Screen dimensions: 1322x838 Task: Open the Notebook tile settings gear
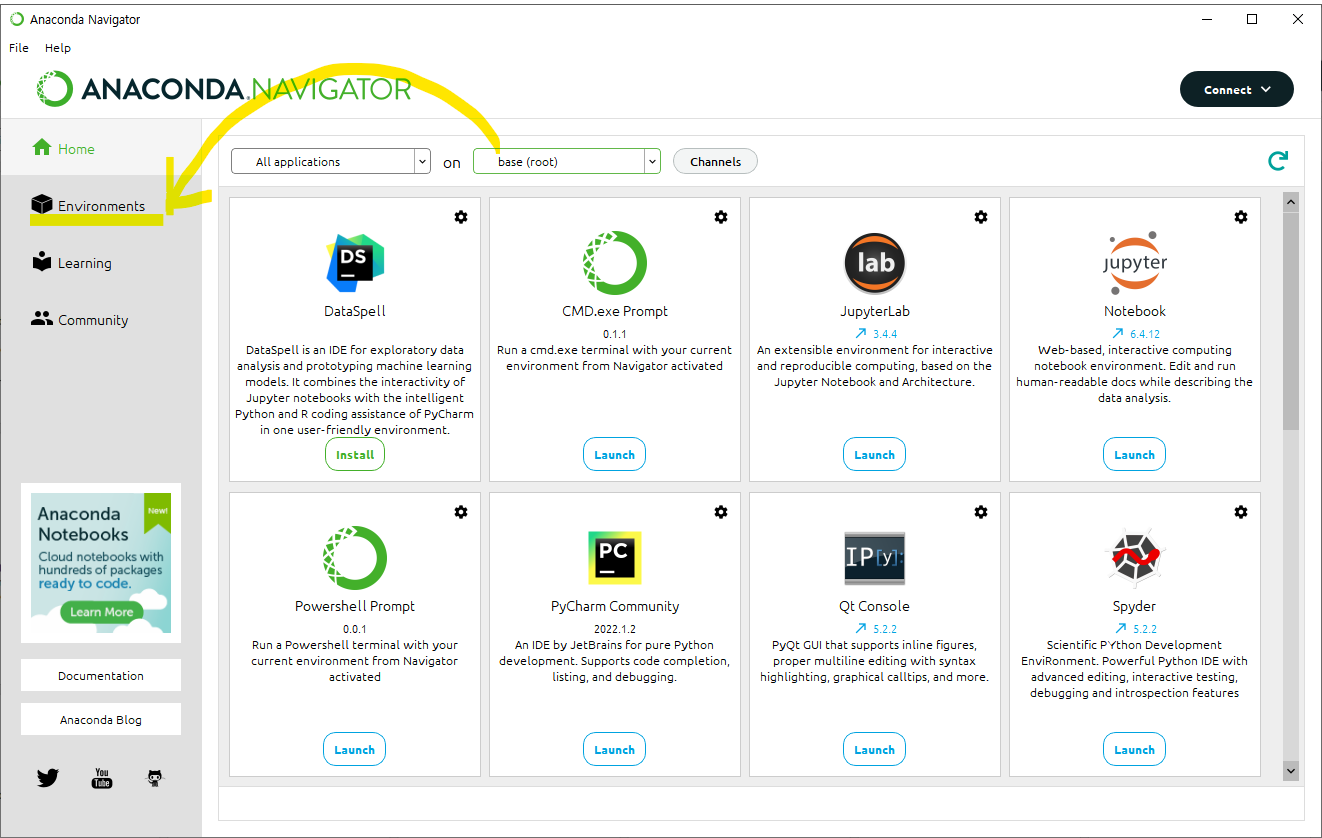(x=1241, y=217)
